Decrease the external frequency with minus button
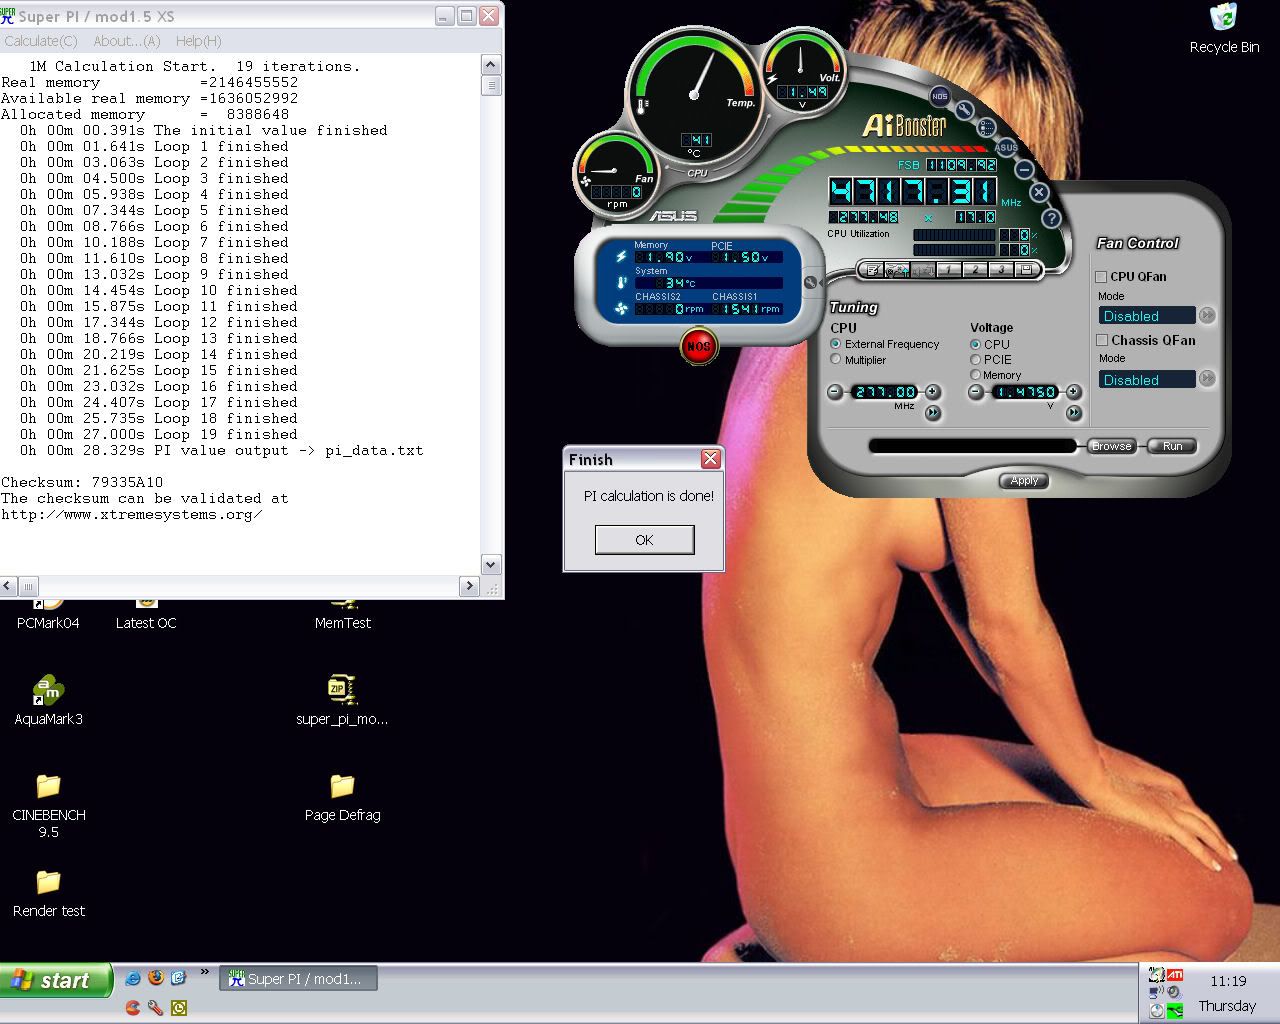 coord(835,392)
